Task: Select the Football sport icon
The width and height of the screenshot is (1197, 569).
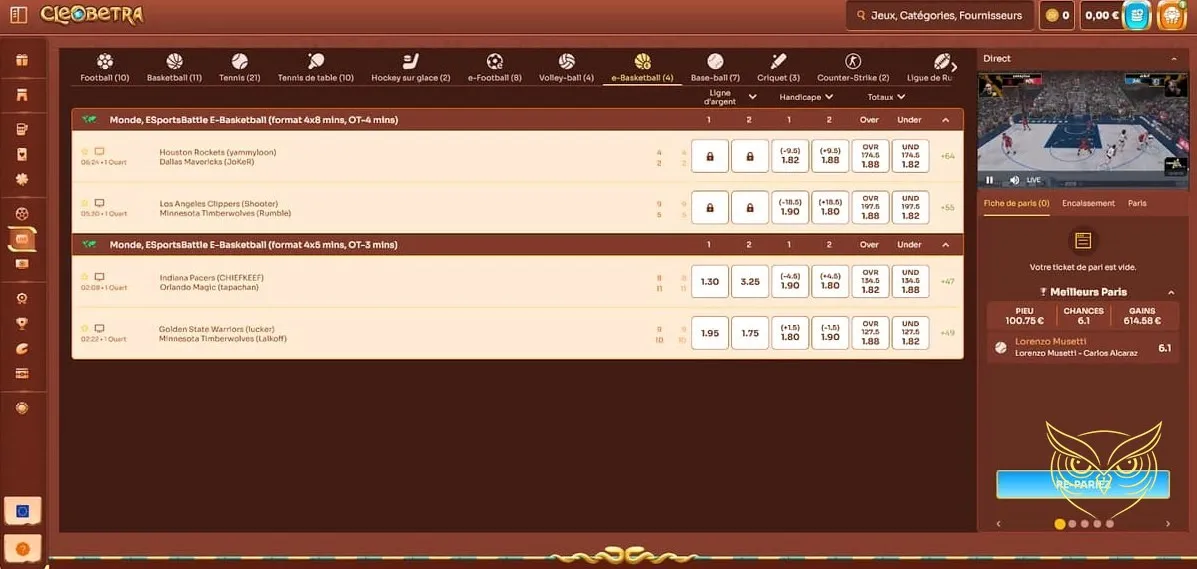Action: tap(105, 62)
